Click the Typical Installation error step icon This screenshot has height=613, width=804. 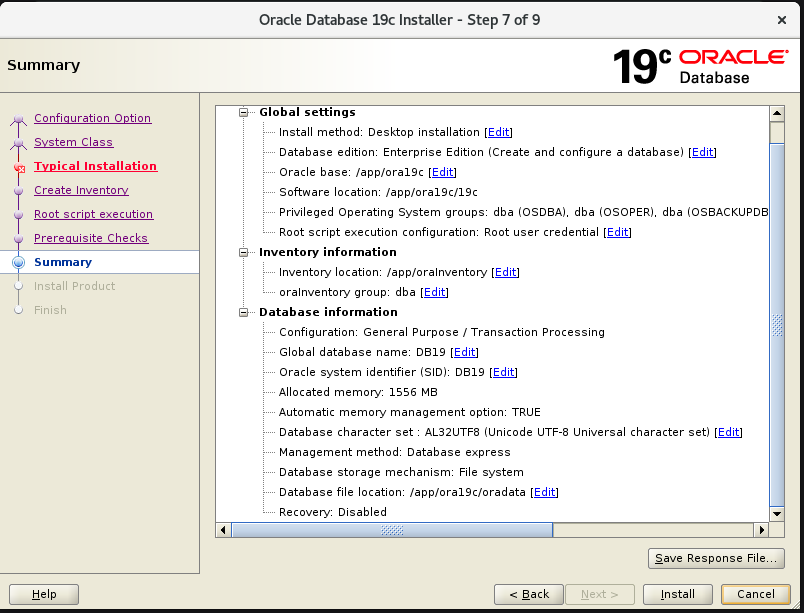coord(19,168)
